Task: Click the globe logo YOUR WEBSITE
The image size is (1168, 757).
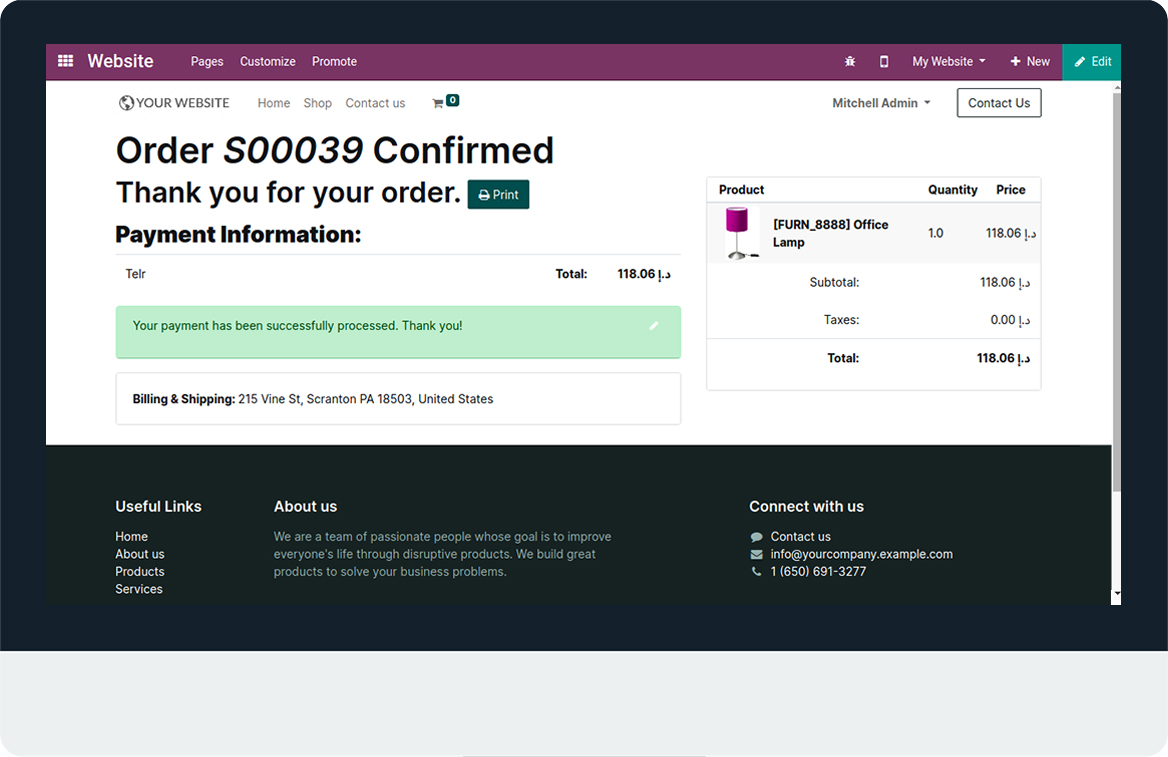Action: (174, 103)
